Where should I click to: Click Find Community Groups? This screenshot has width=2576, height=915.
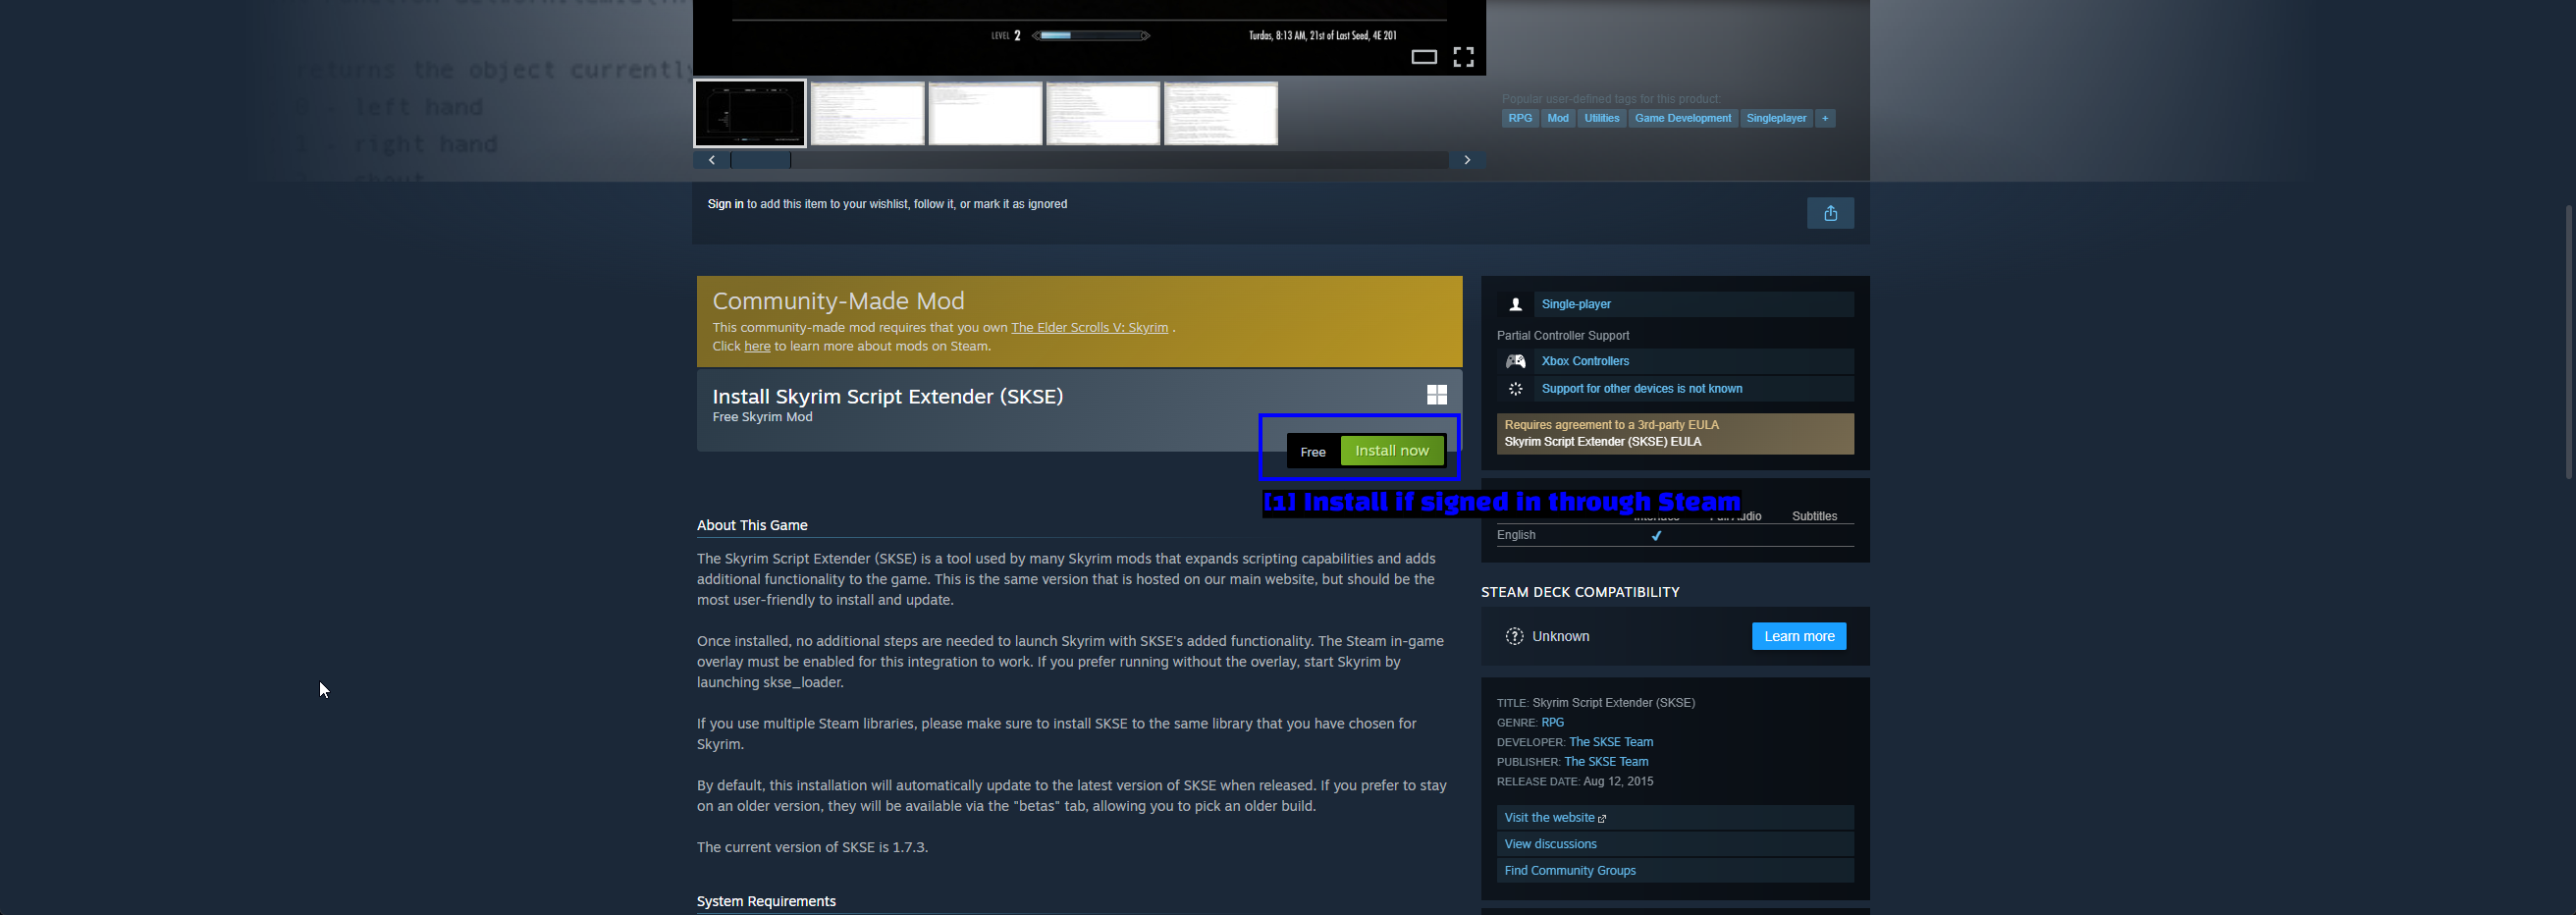click(x=1675, y=870)
